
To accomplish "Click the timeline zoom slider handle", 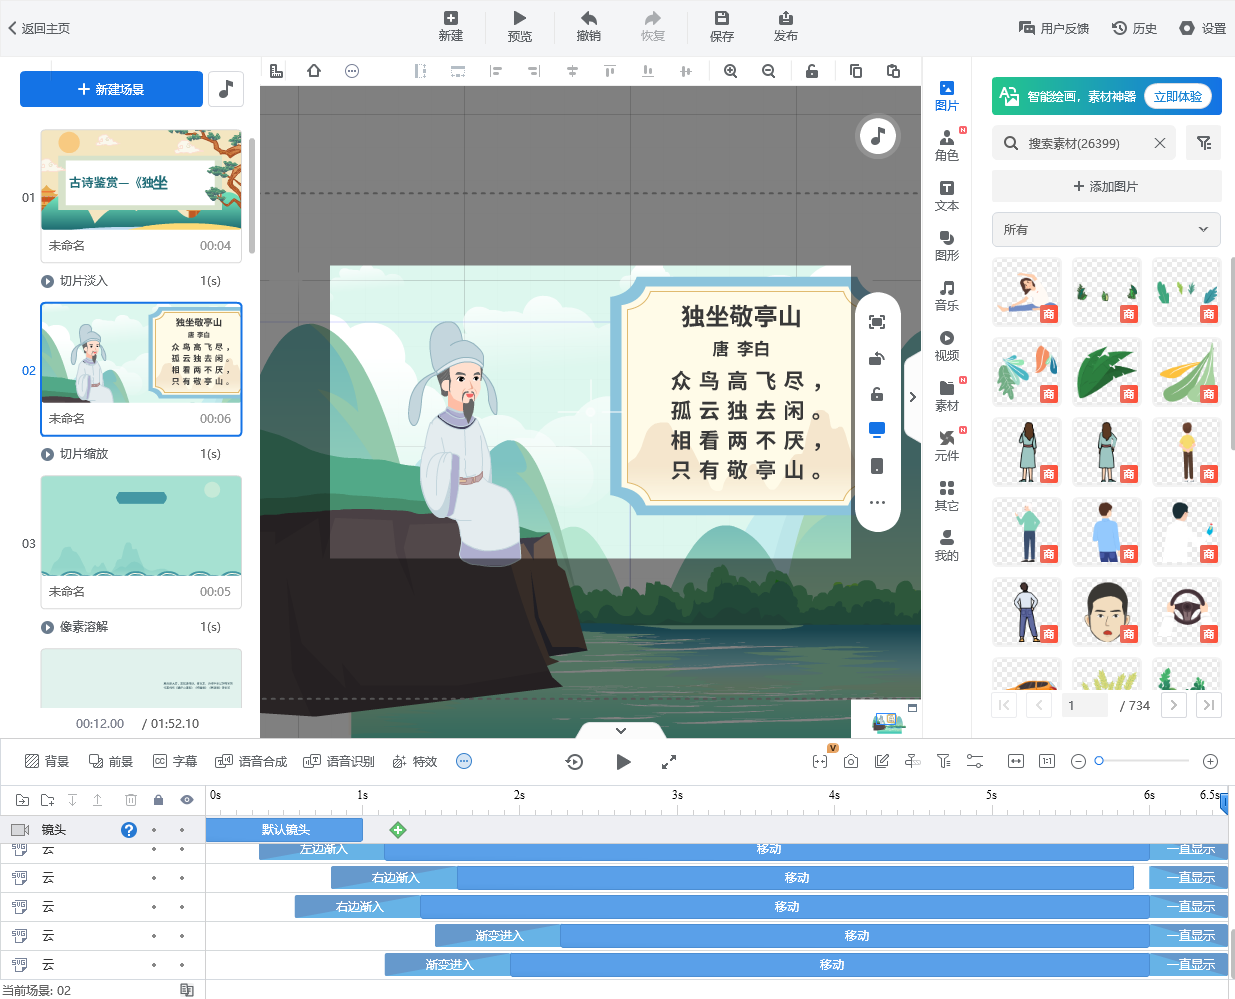I will tap(1099, 761).
